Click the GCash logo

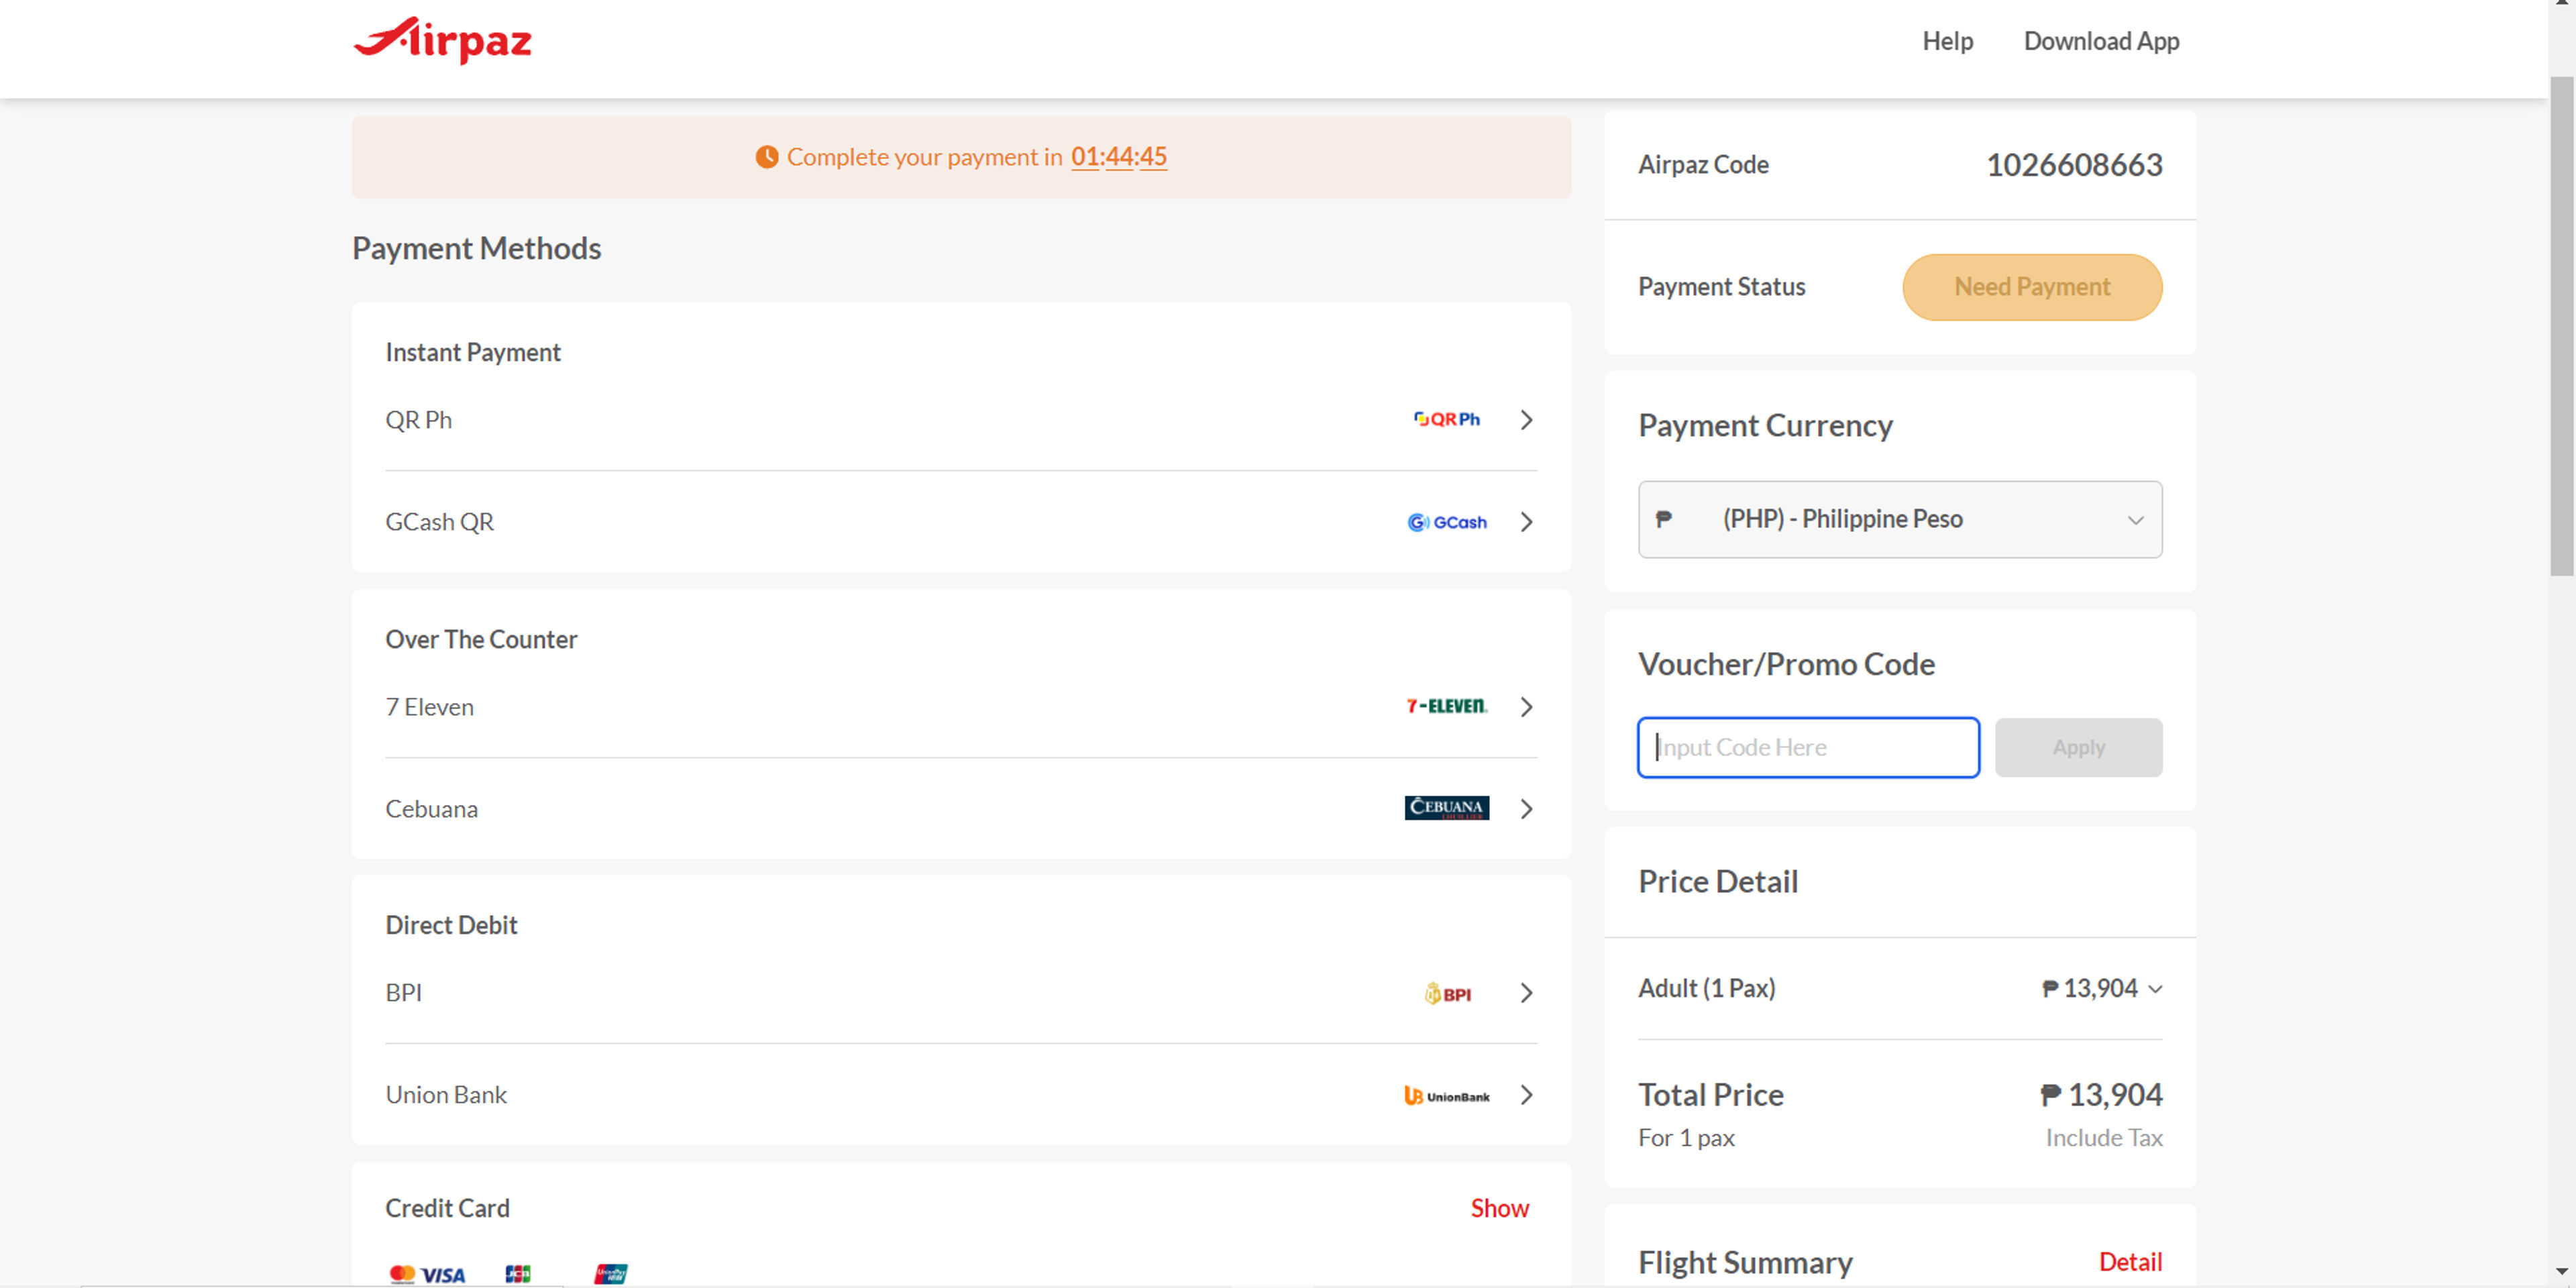pos(1446,522)
